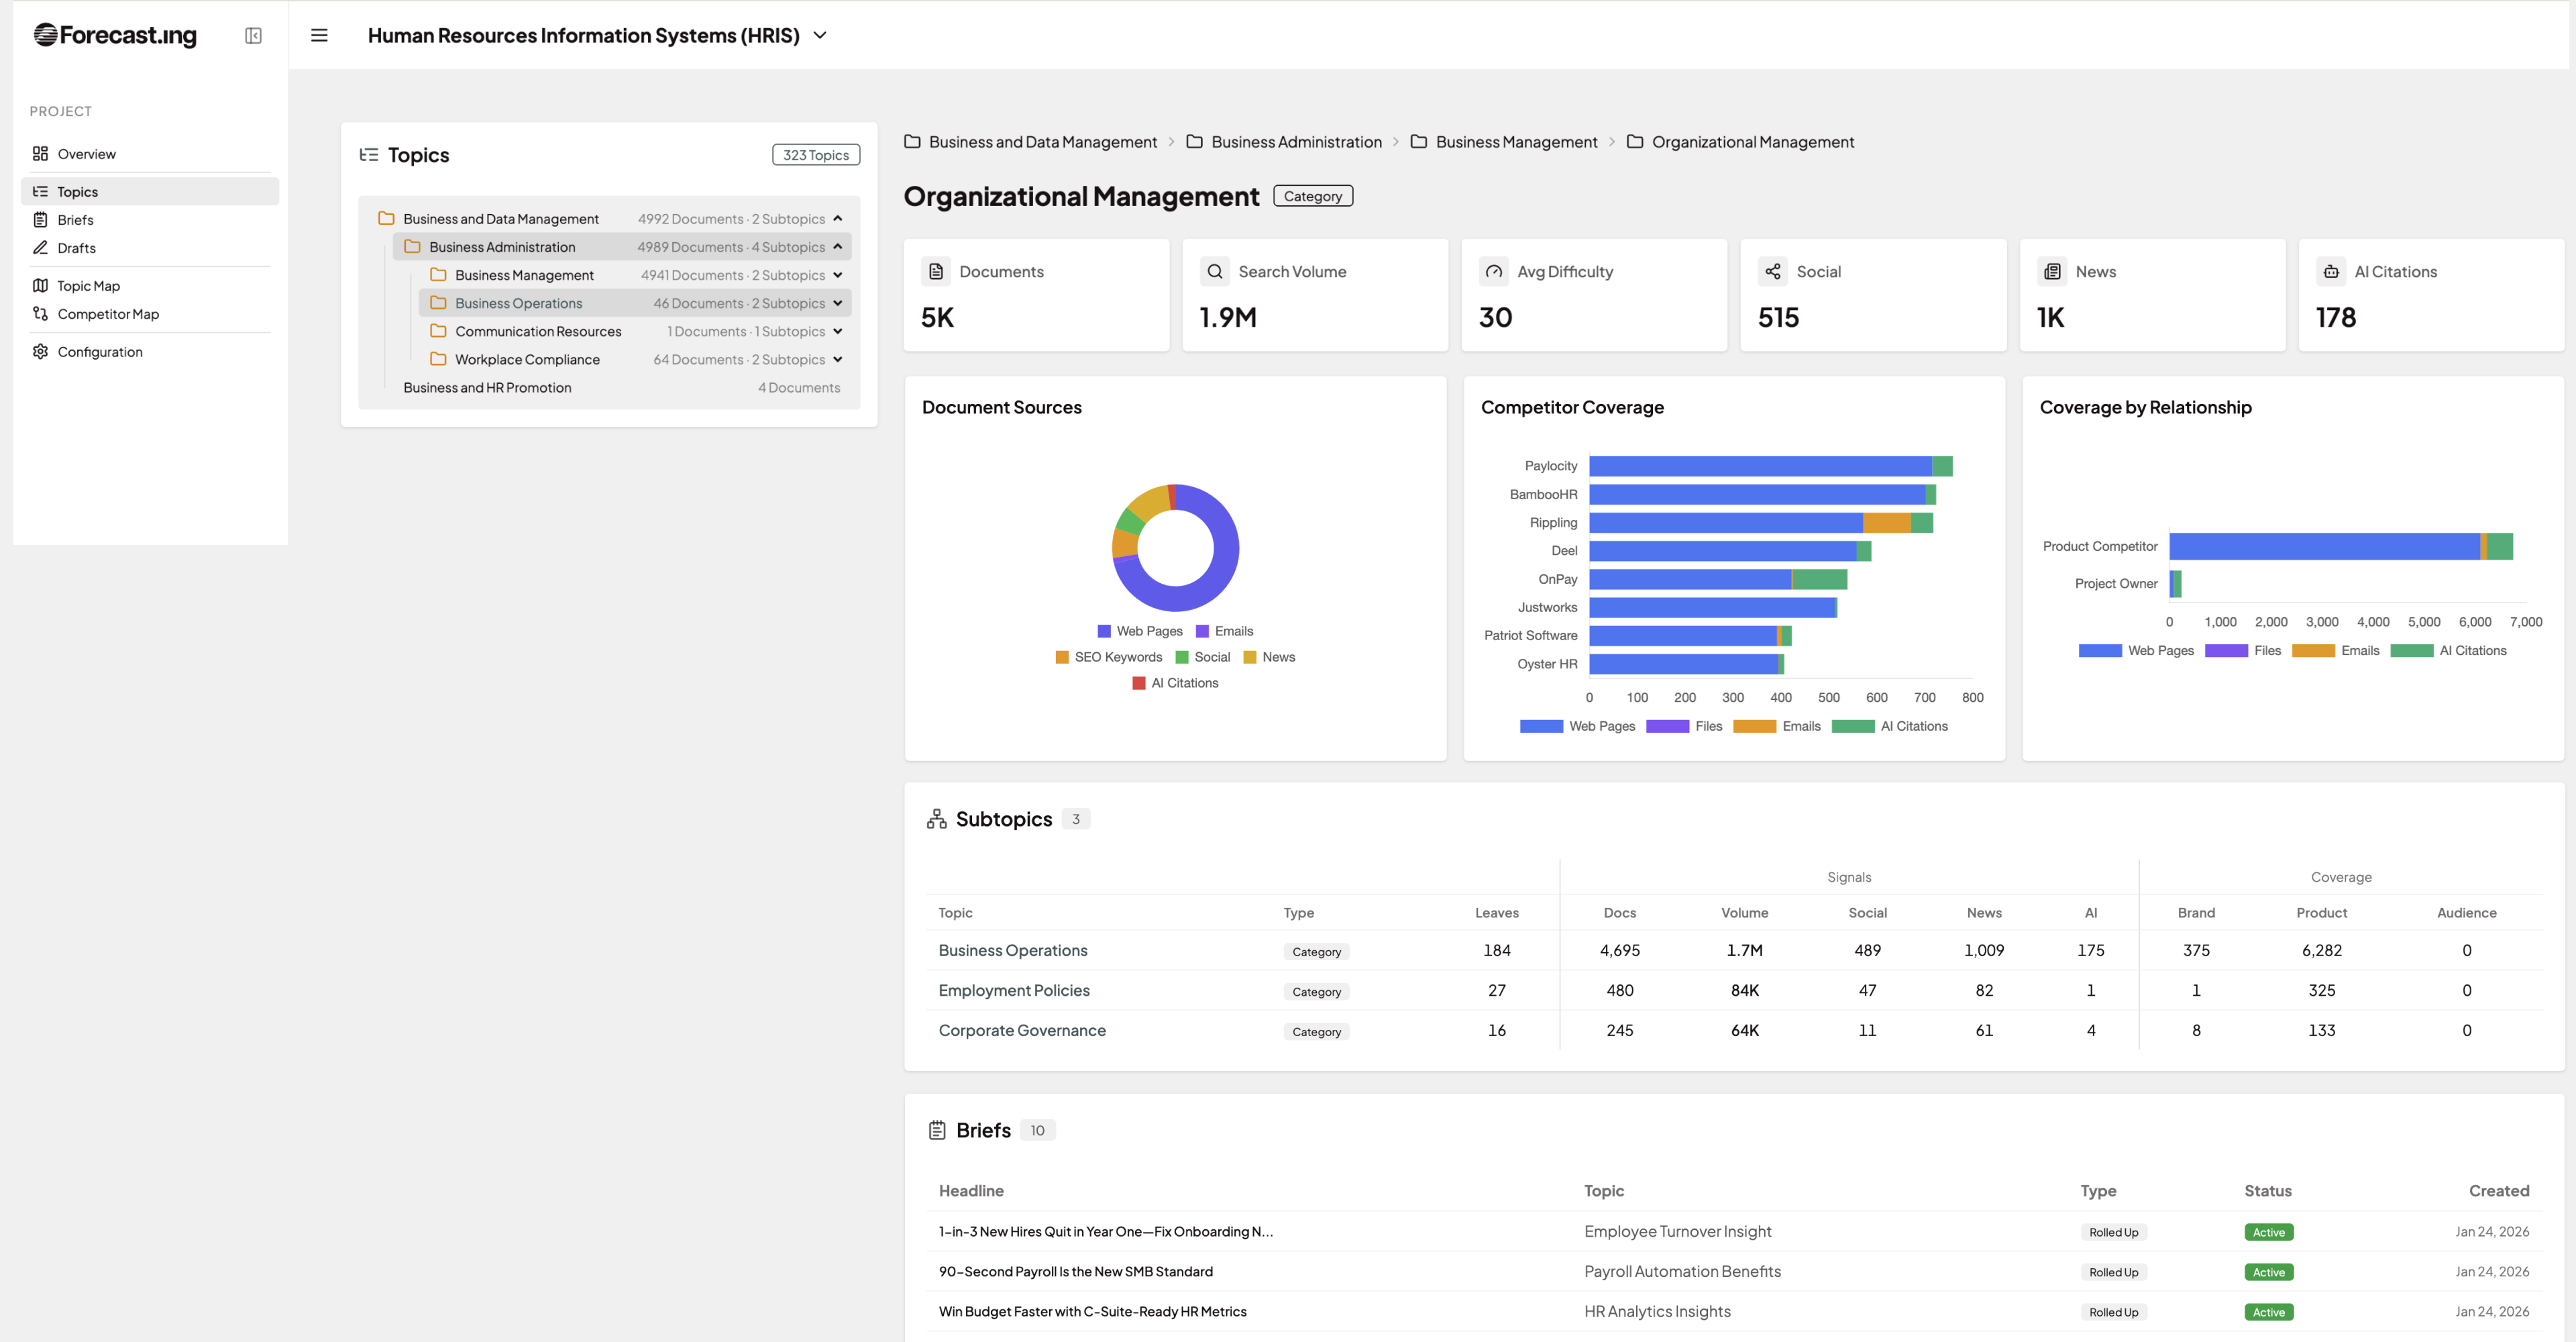Open the hamburger menu next to the project title
This screenshot has width=2576, height=1342.
tap(319, 35)
